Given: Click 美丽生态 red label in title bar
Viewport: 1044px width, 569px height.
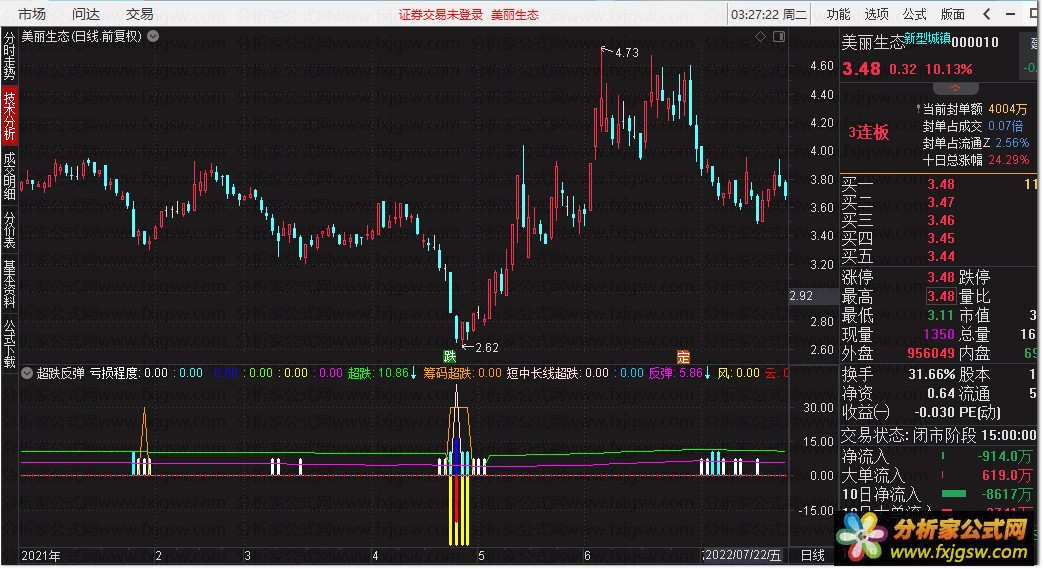Looking at the screenshot, I should pyautogui.click(x=515, y=15).
